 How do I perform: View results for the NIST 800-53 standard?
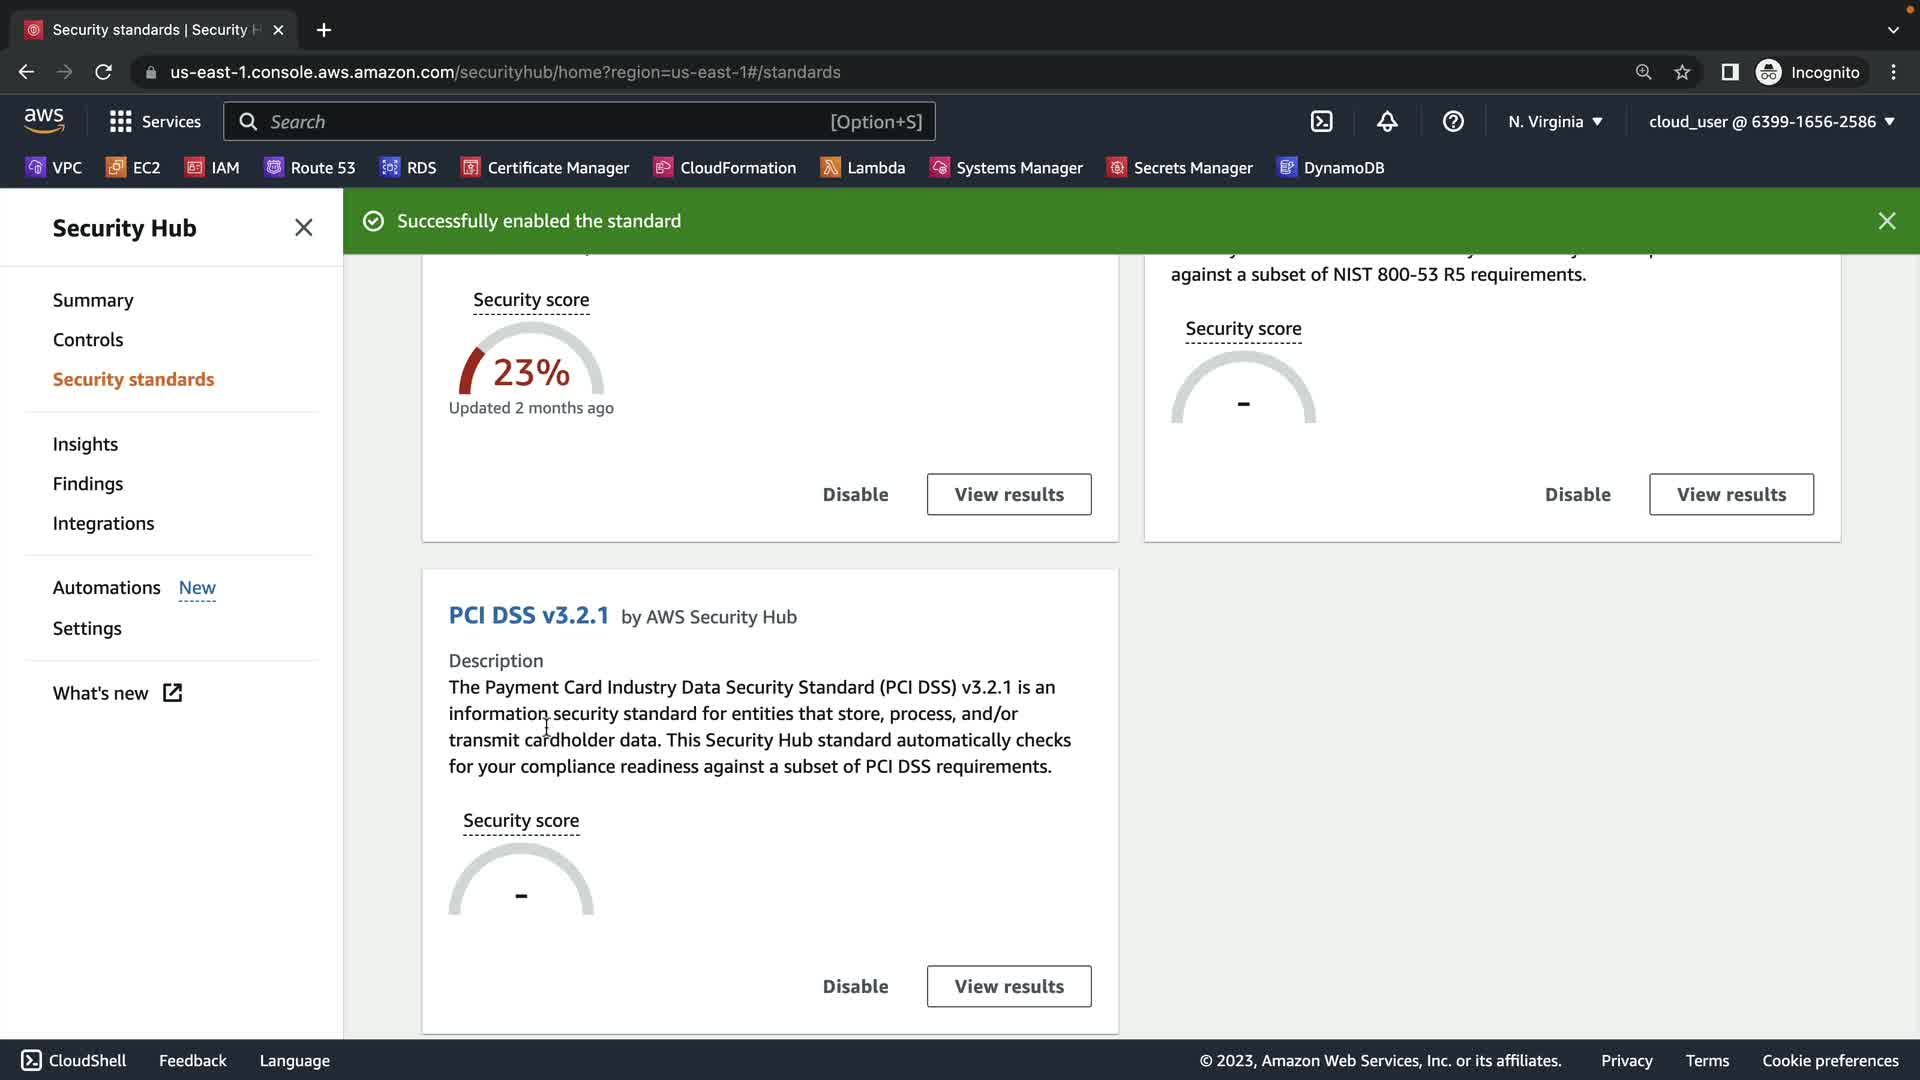(1731, 494)
